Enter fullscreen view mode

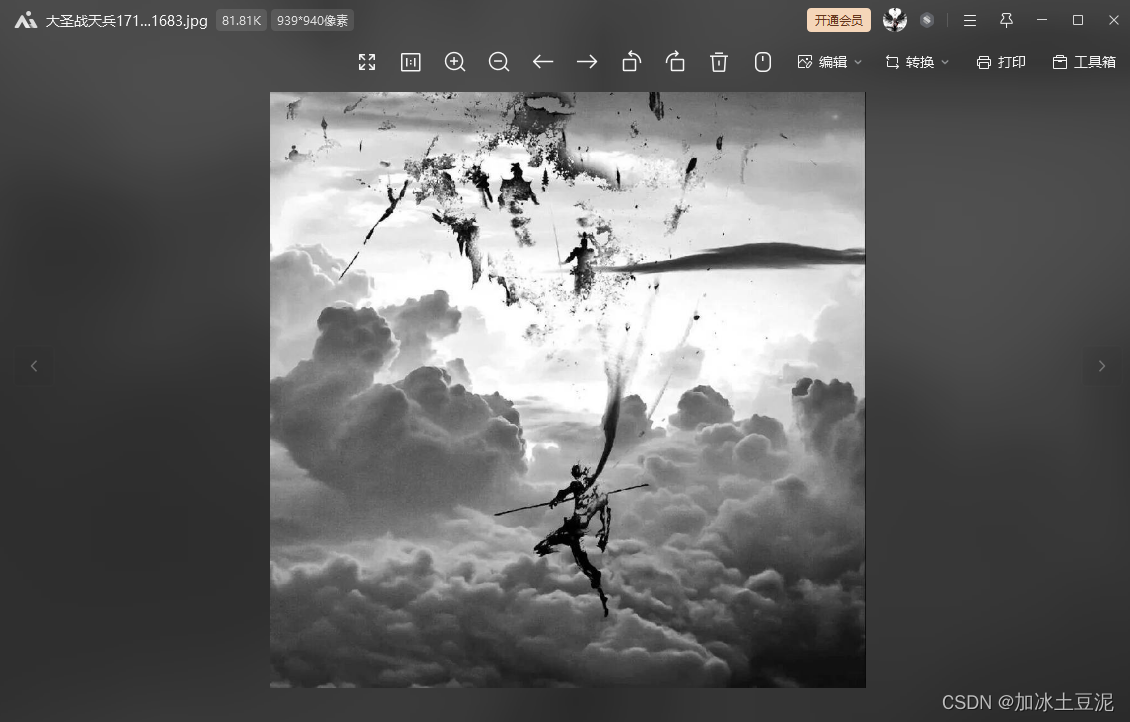coord(367,62)
